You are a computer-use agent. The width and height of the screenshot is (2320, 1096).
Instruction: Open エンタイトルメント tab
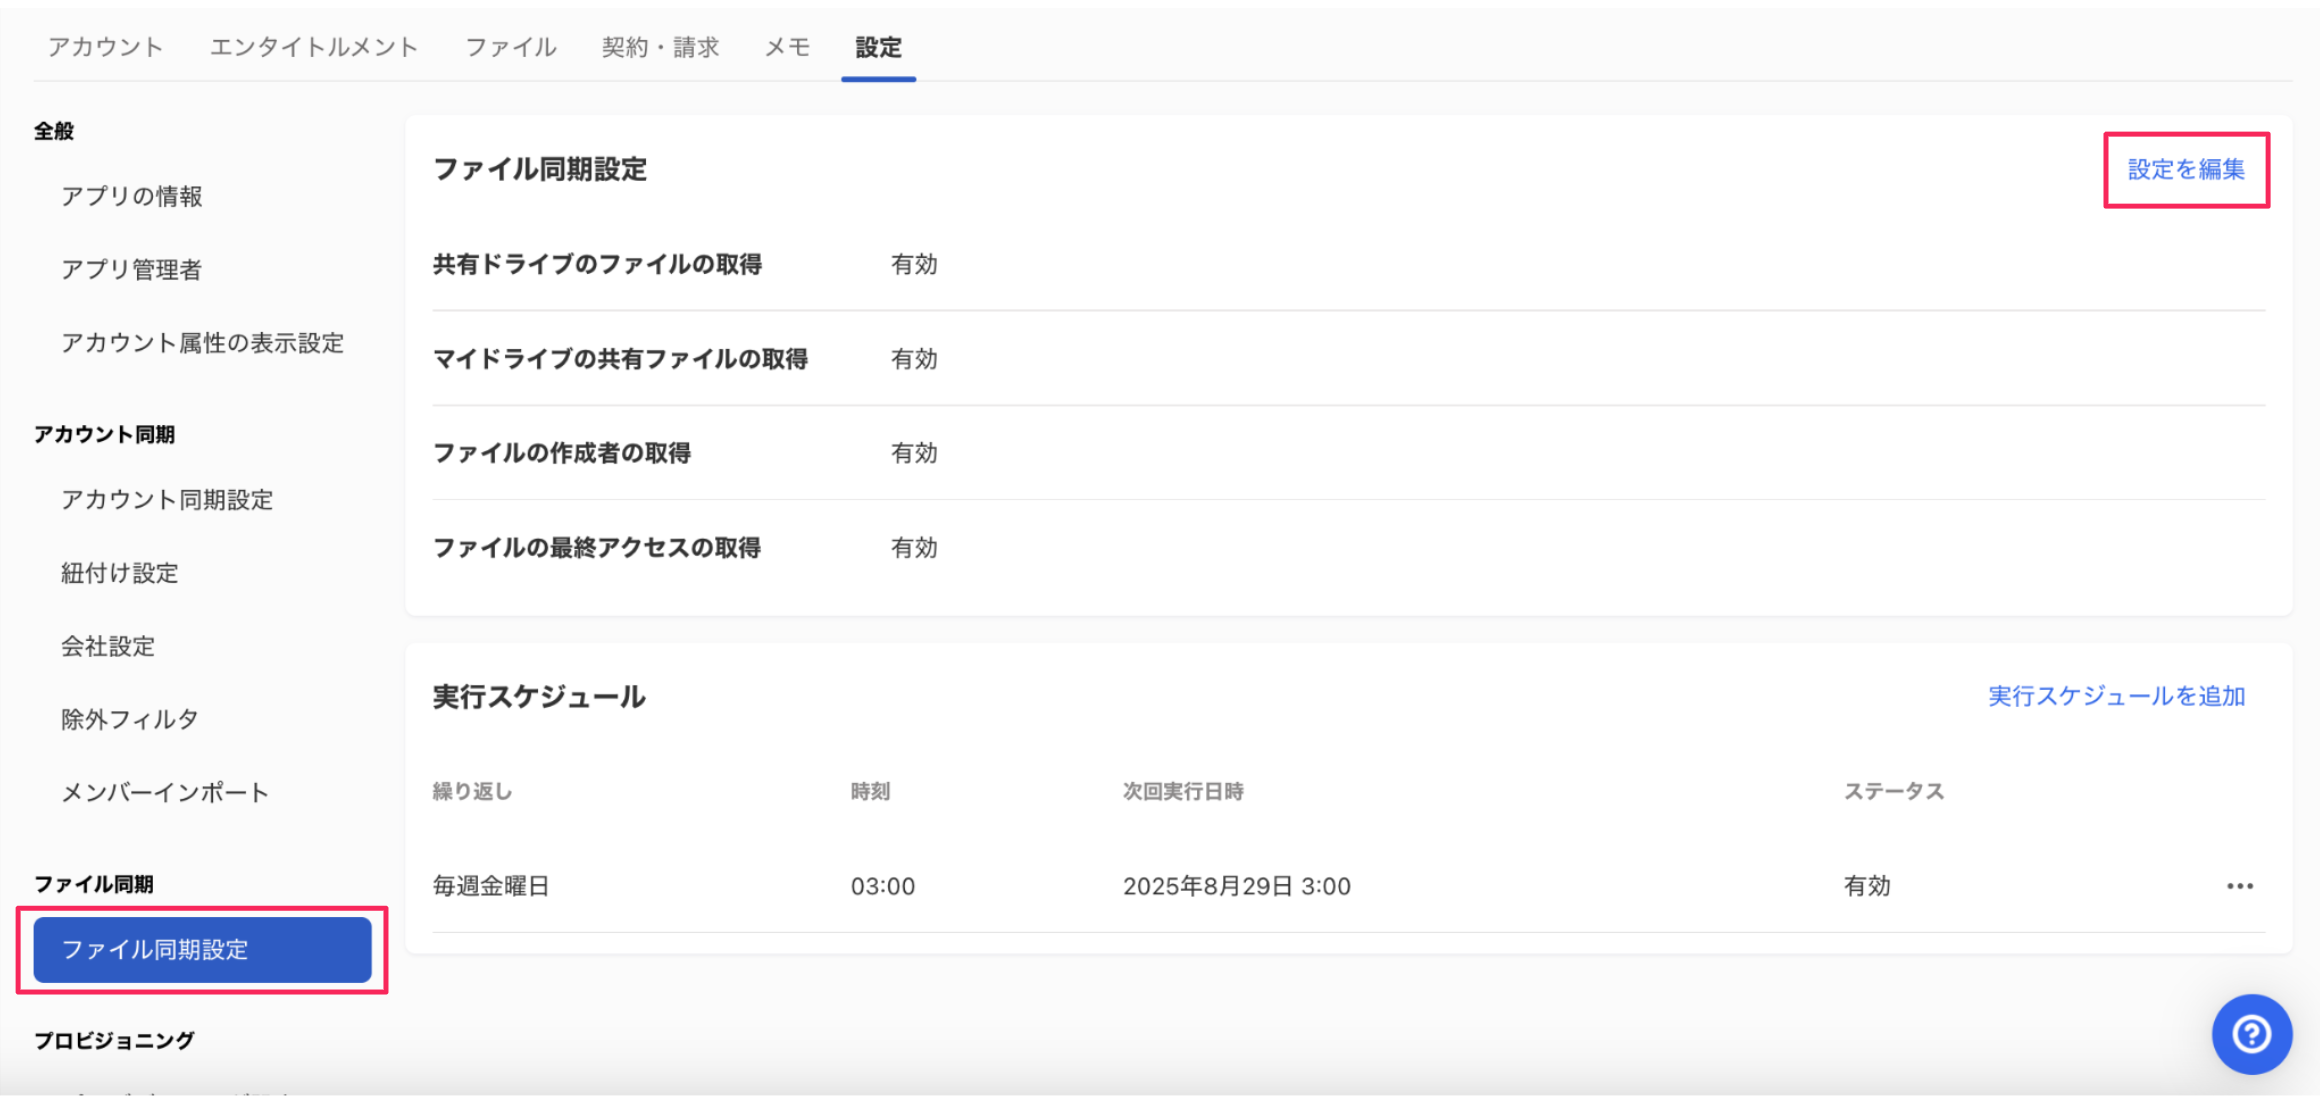click(314, 47)
